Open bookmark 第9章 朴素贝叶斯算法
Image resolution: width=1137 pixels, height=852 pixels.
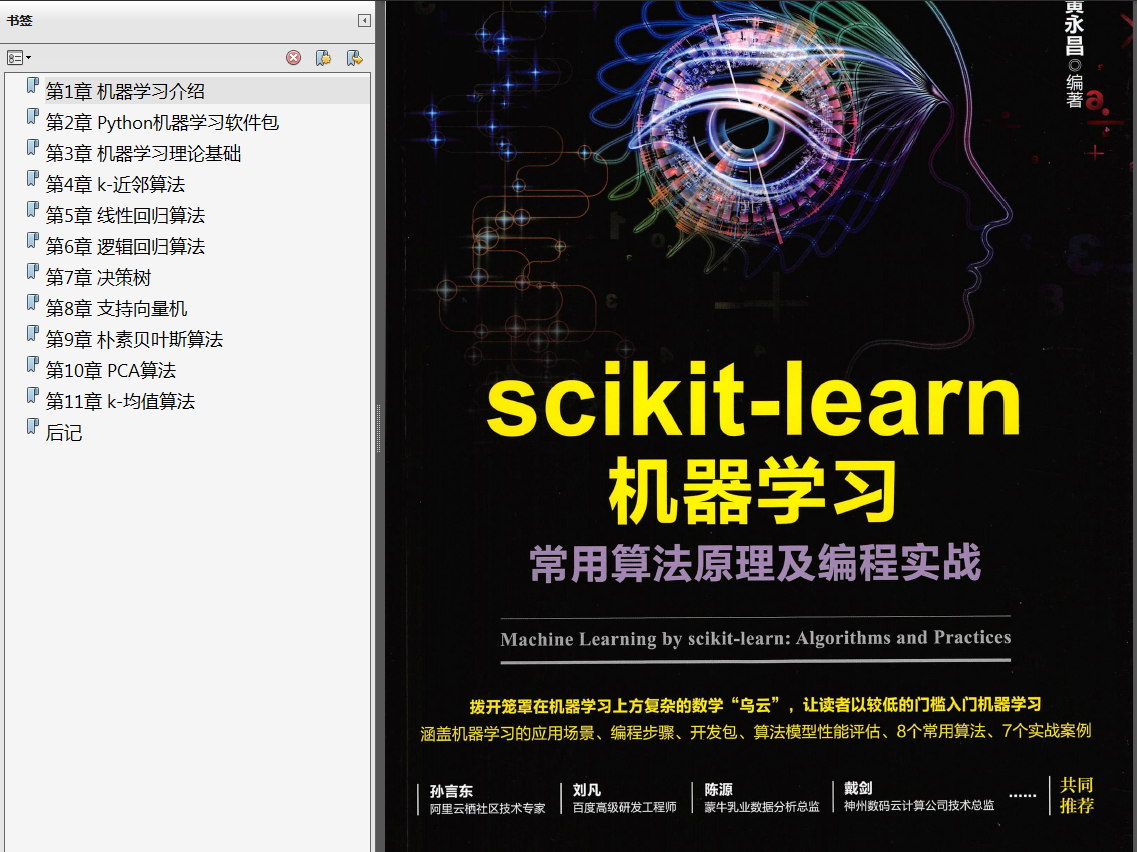134,339
